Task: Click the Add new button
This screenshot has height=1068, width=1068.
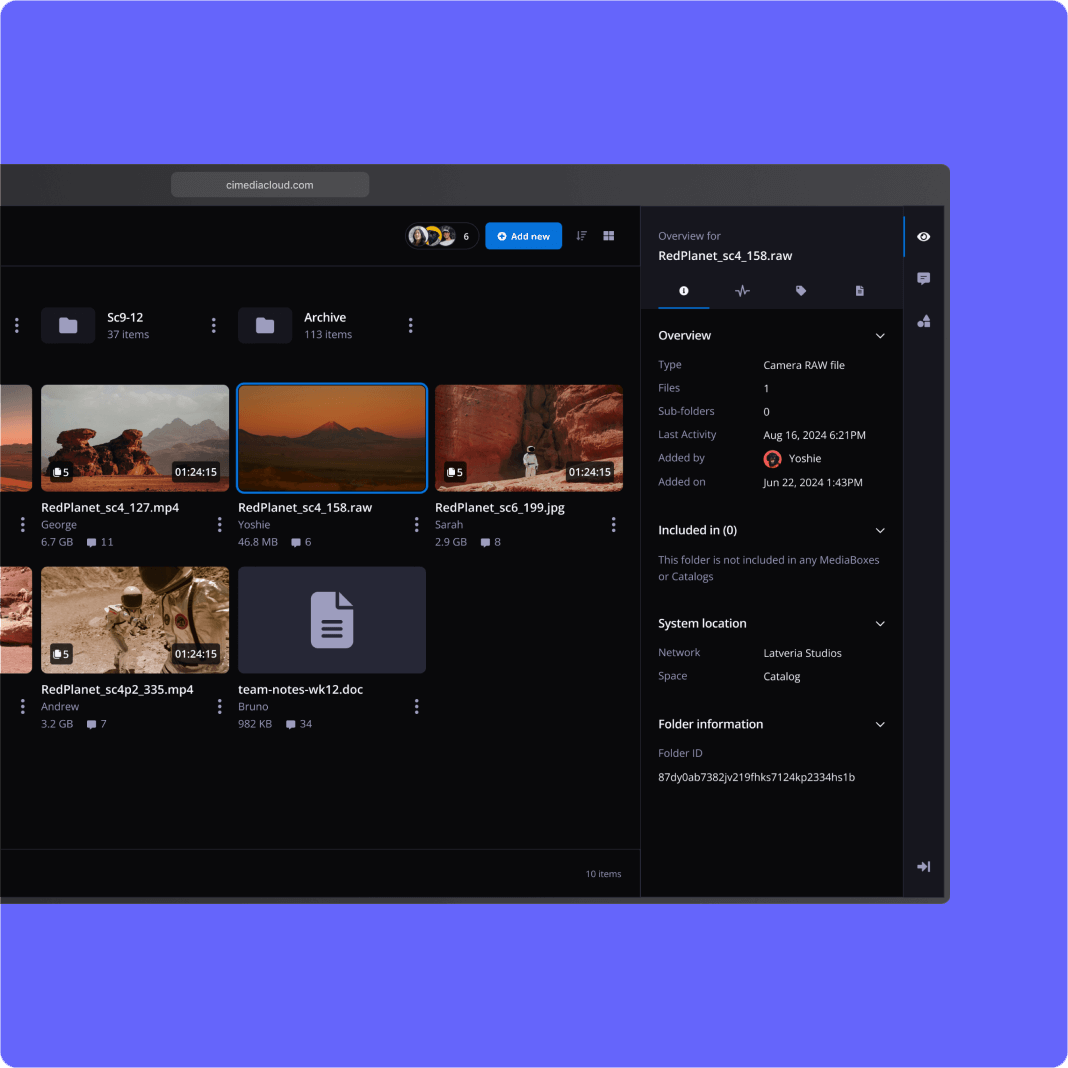Action: coord(523,236)
